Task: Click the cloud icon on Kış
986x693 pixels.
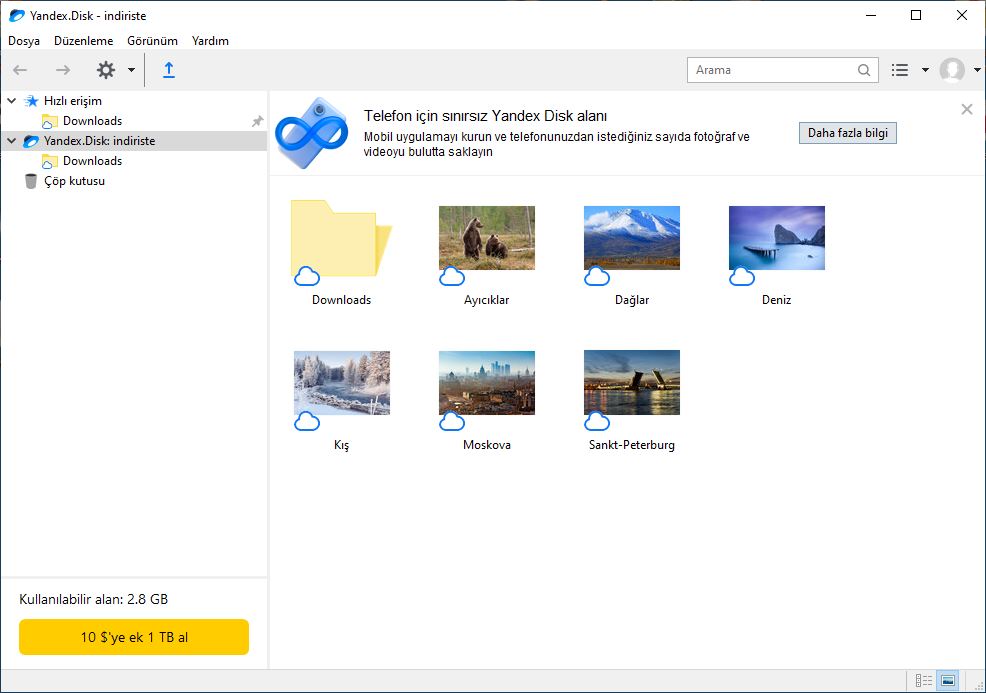Action: (307, 421)
